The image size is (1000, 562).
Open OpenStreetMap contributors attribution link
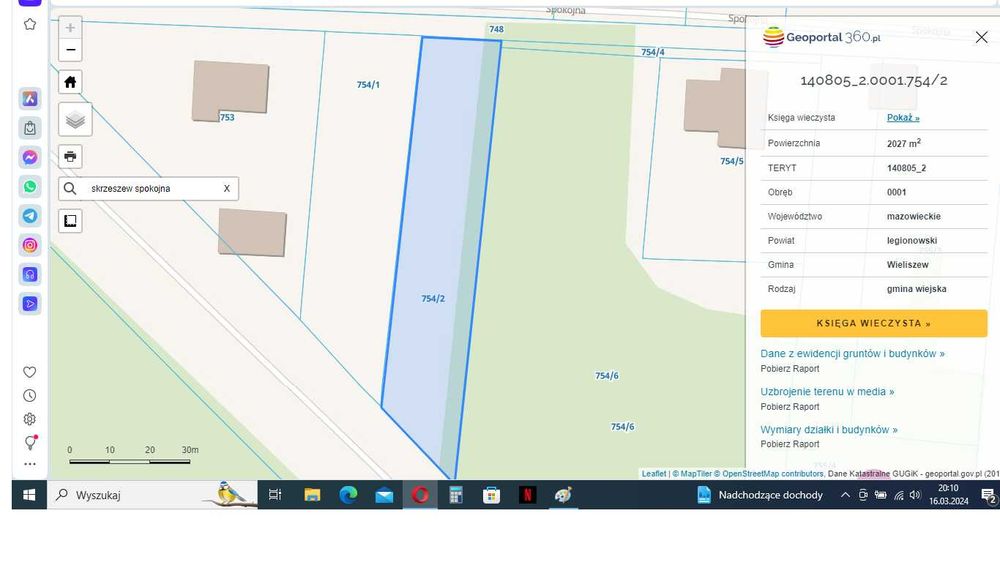(768, 474)
